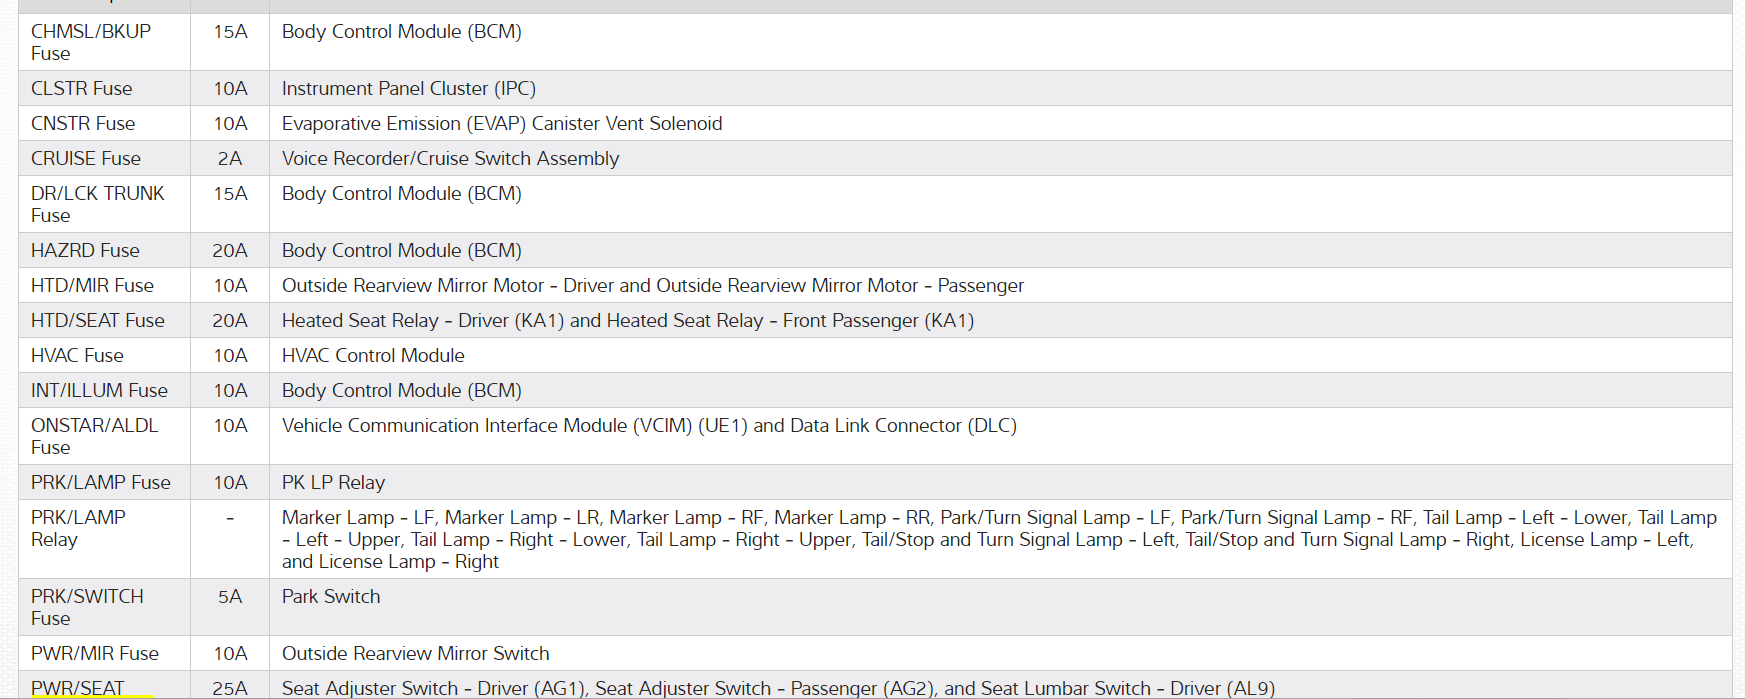This screenshot has width=1745, height=699.
Task: Click the INT/ILLUM Fuse label
Action: click(99, 390)
